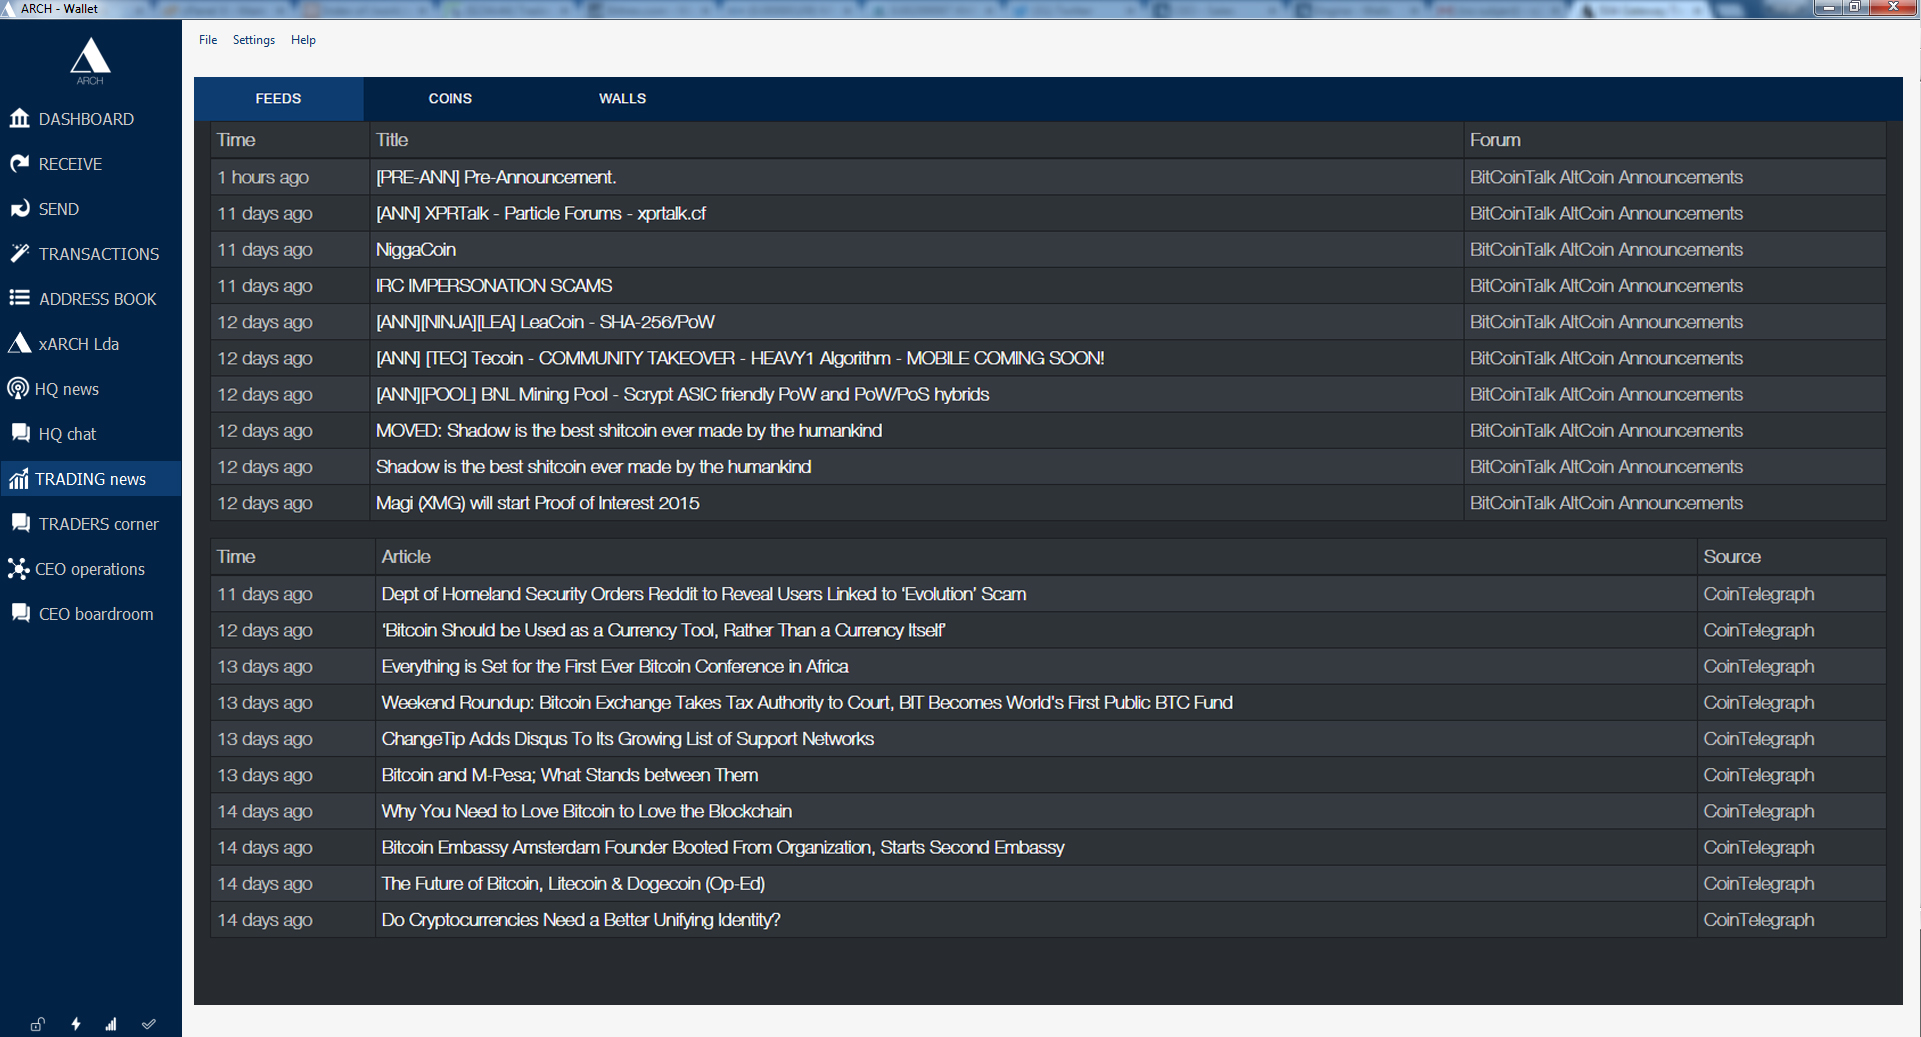
Task: Open '[ANN] XPRTalk - Particle Forums' thread
Action: pos(541,213)
